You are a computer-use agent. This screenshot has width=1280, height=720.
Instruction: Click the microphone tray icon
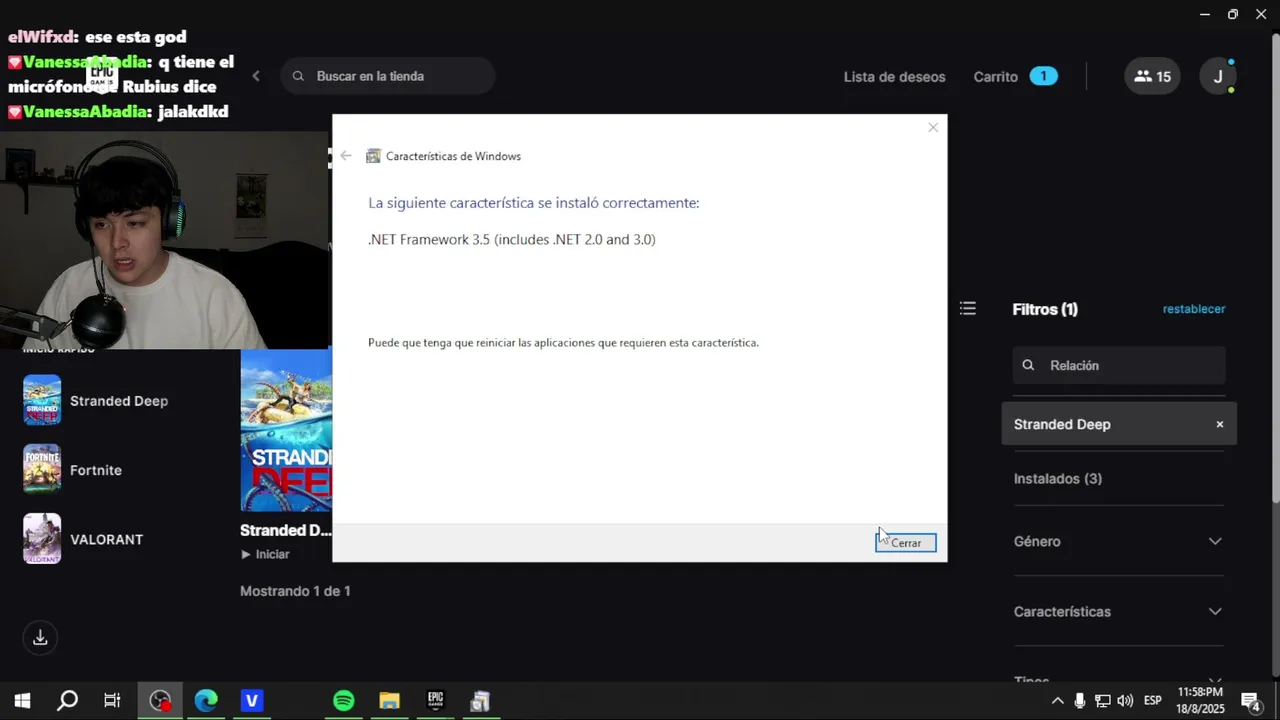click(1080, 701)
